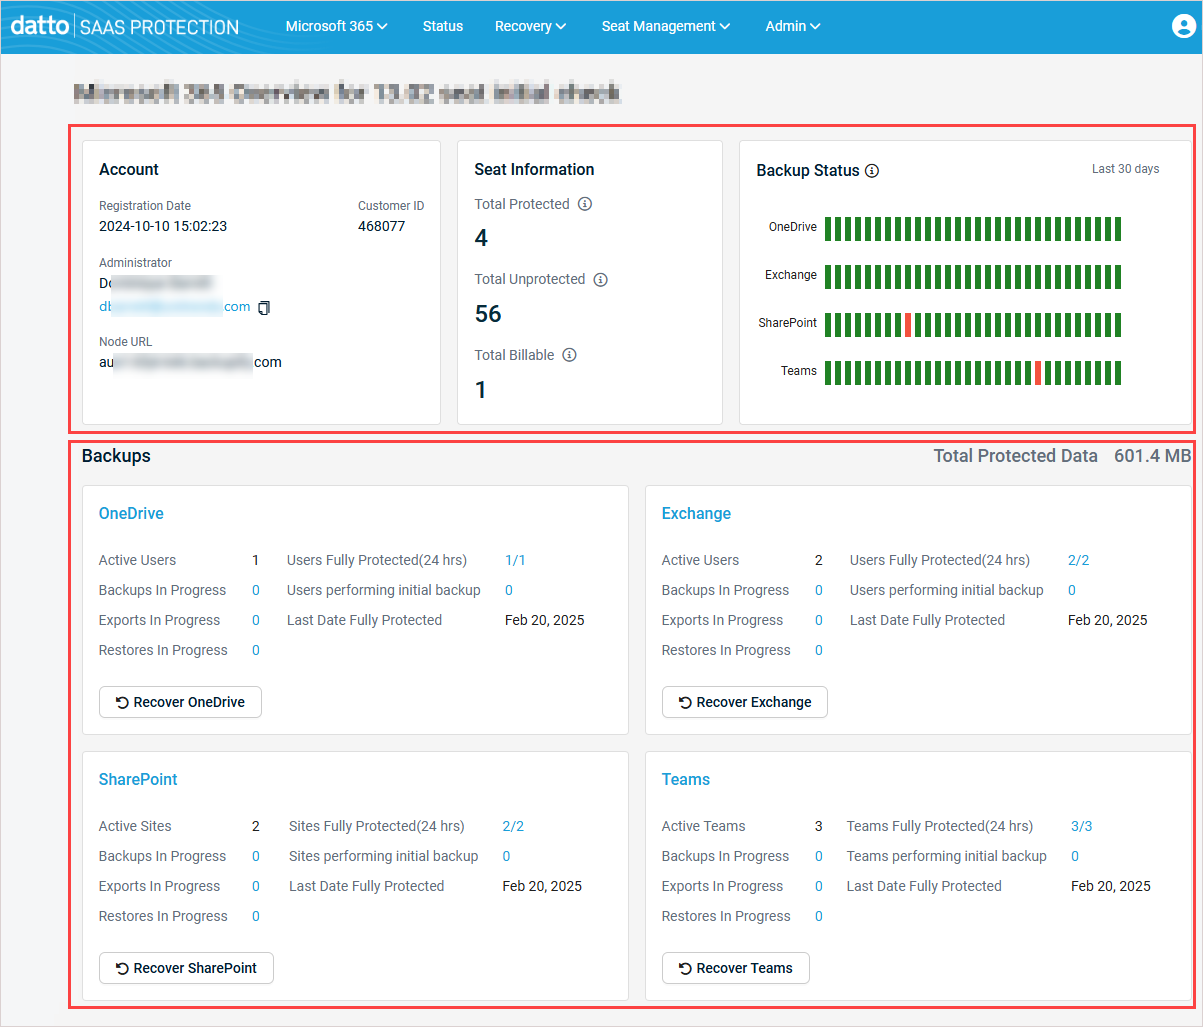Click Teams Last Date Fully Protected Feb 20, 2025
1203x1027 pixels.
click(x=1111, y=886)
